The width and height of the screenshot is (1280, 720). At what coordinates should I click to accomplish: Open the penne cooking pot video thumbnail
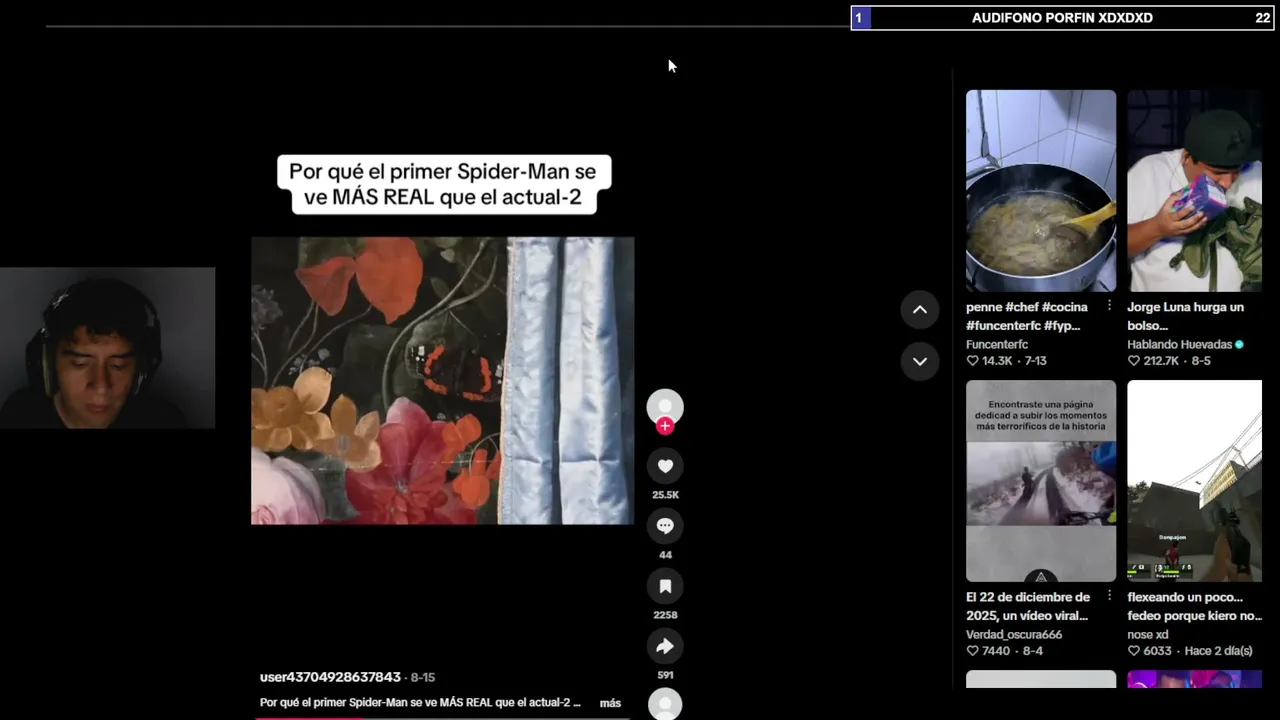click(1041, 191)
